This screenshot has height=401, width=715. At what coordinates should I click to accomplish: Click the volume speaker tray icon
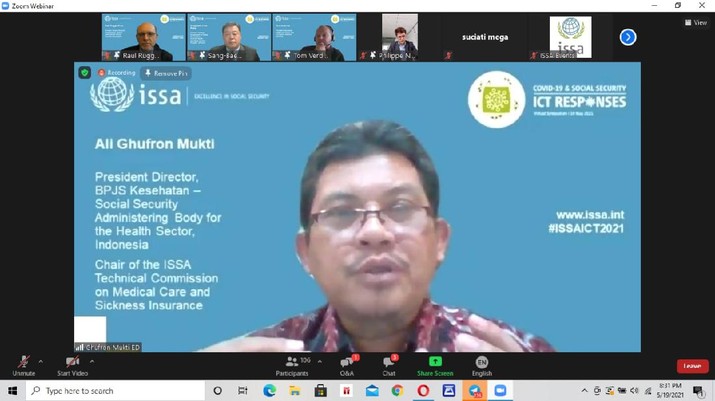coord(634,391)
